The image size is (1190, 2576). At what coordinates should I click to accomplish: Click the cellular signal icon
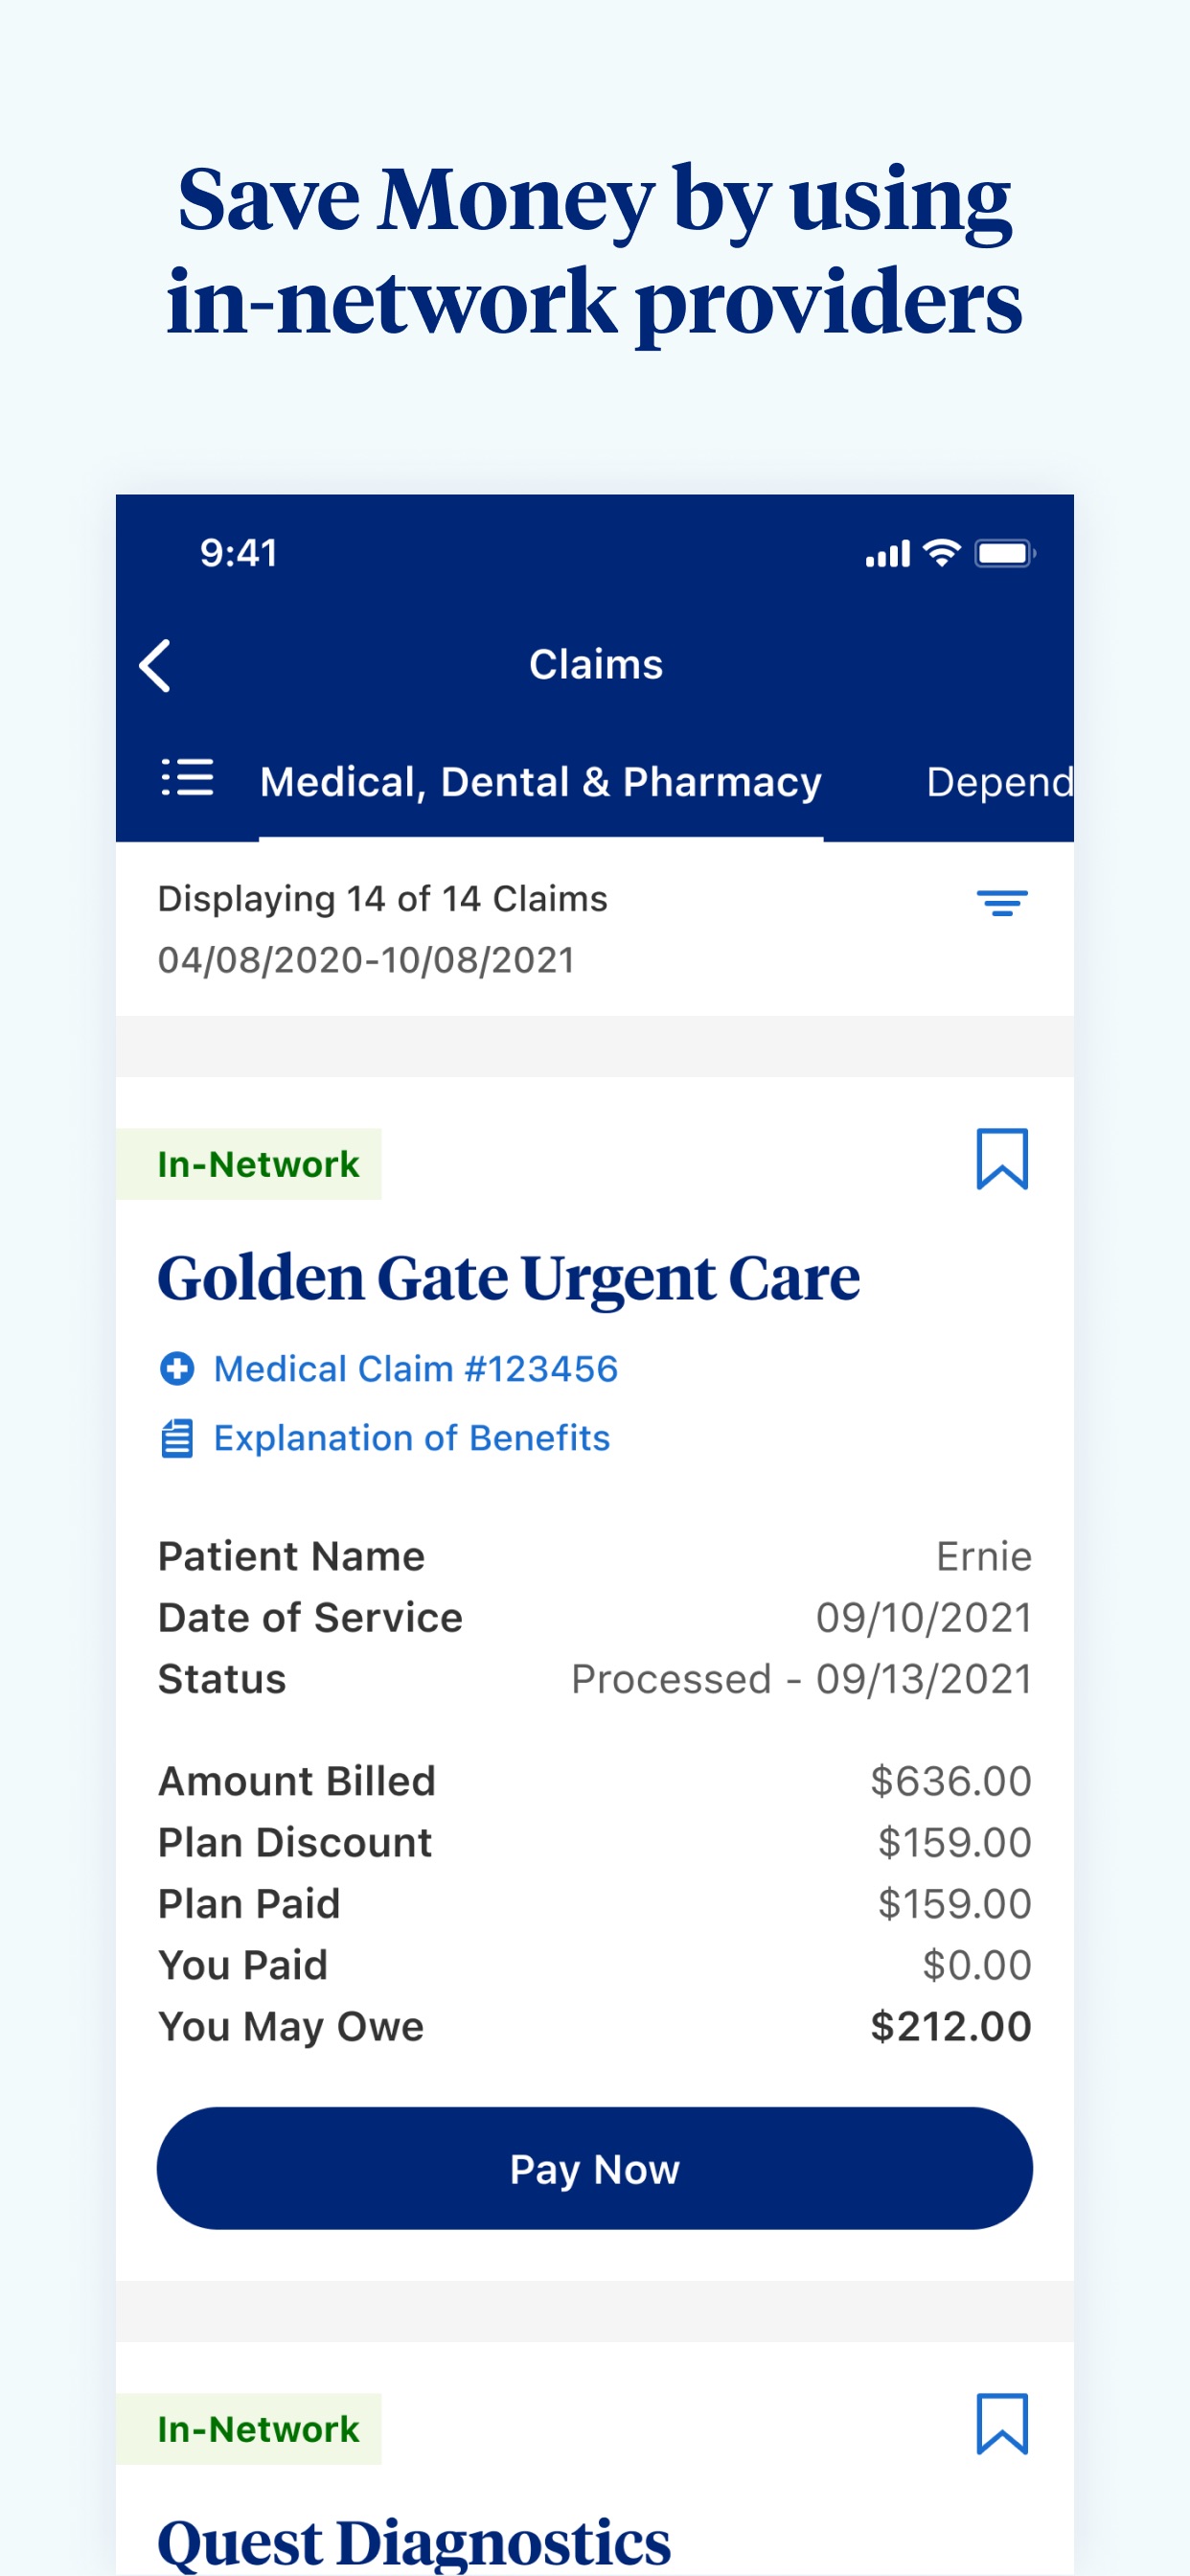888,554
